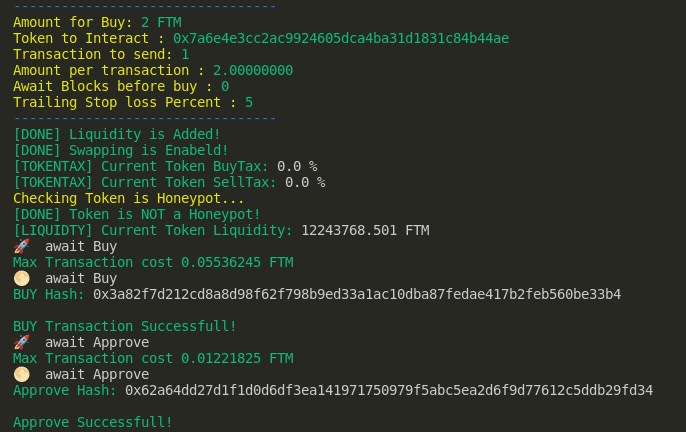Click the "Liquidity is Added!" status line
This screenshot has width=686, height=432.
[117, 134]
